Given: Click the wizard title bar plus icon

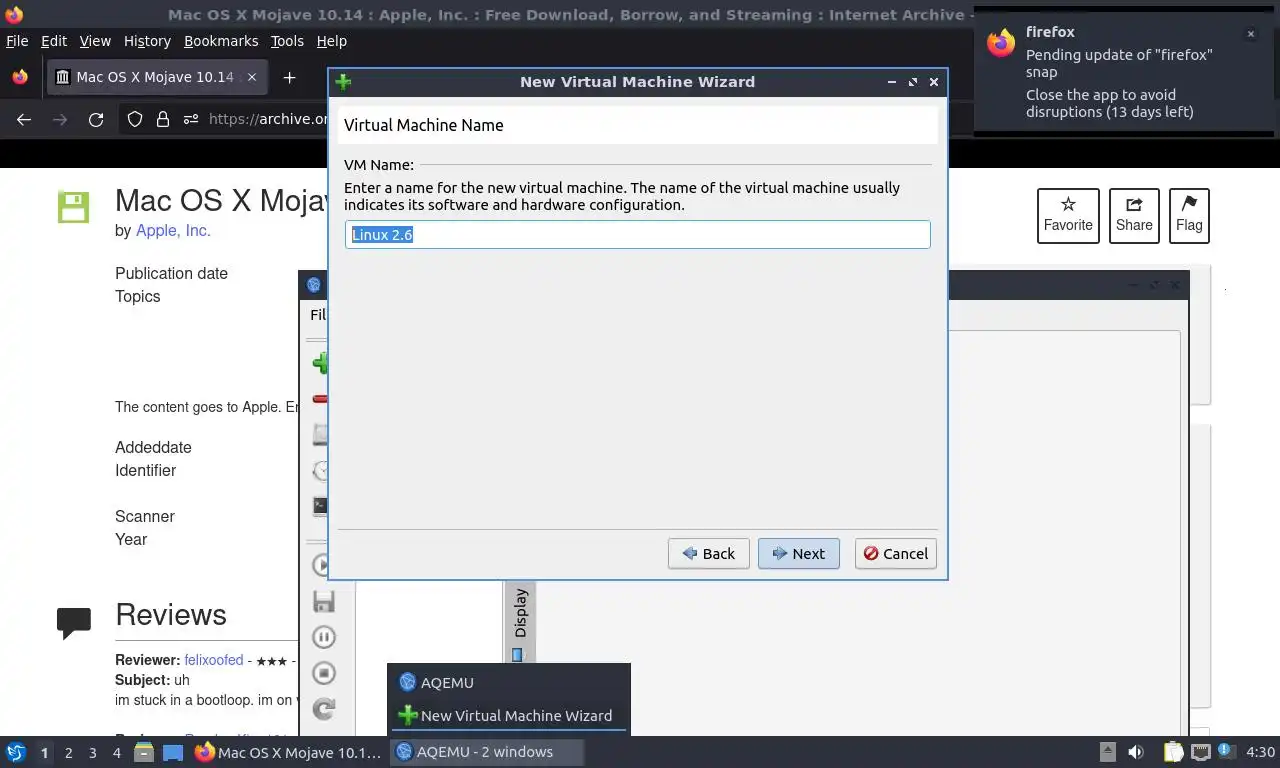Looking at the screenshot, I should tap(343, 82).
